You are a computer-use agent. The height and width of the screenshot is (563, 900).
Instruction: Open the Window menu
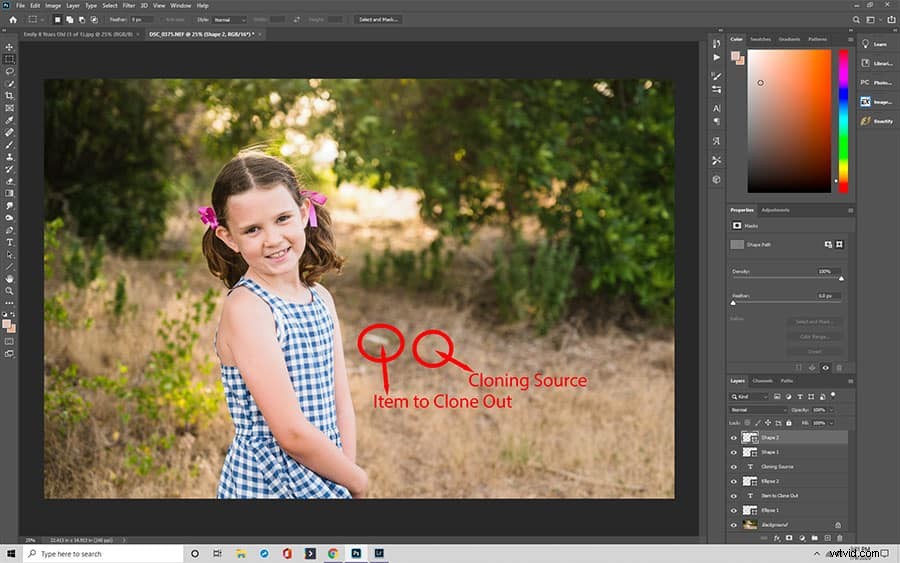181,6
